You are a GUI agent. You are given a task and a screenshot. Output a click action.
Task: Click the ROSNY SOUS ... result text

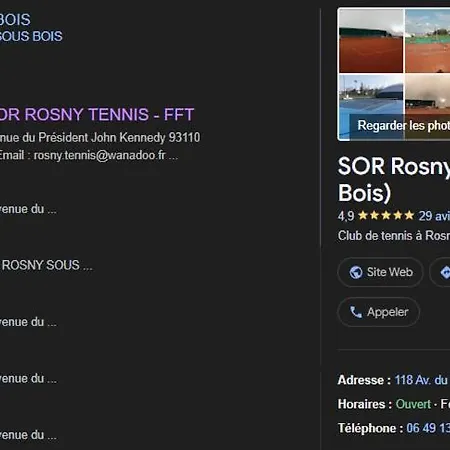click(x=47, y=265)
